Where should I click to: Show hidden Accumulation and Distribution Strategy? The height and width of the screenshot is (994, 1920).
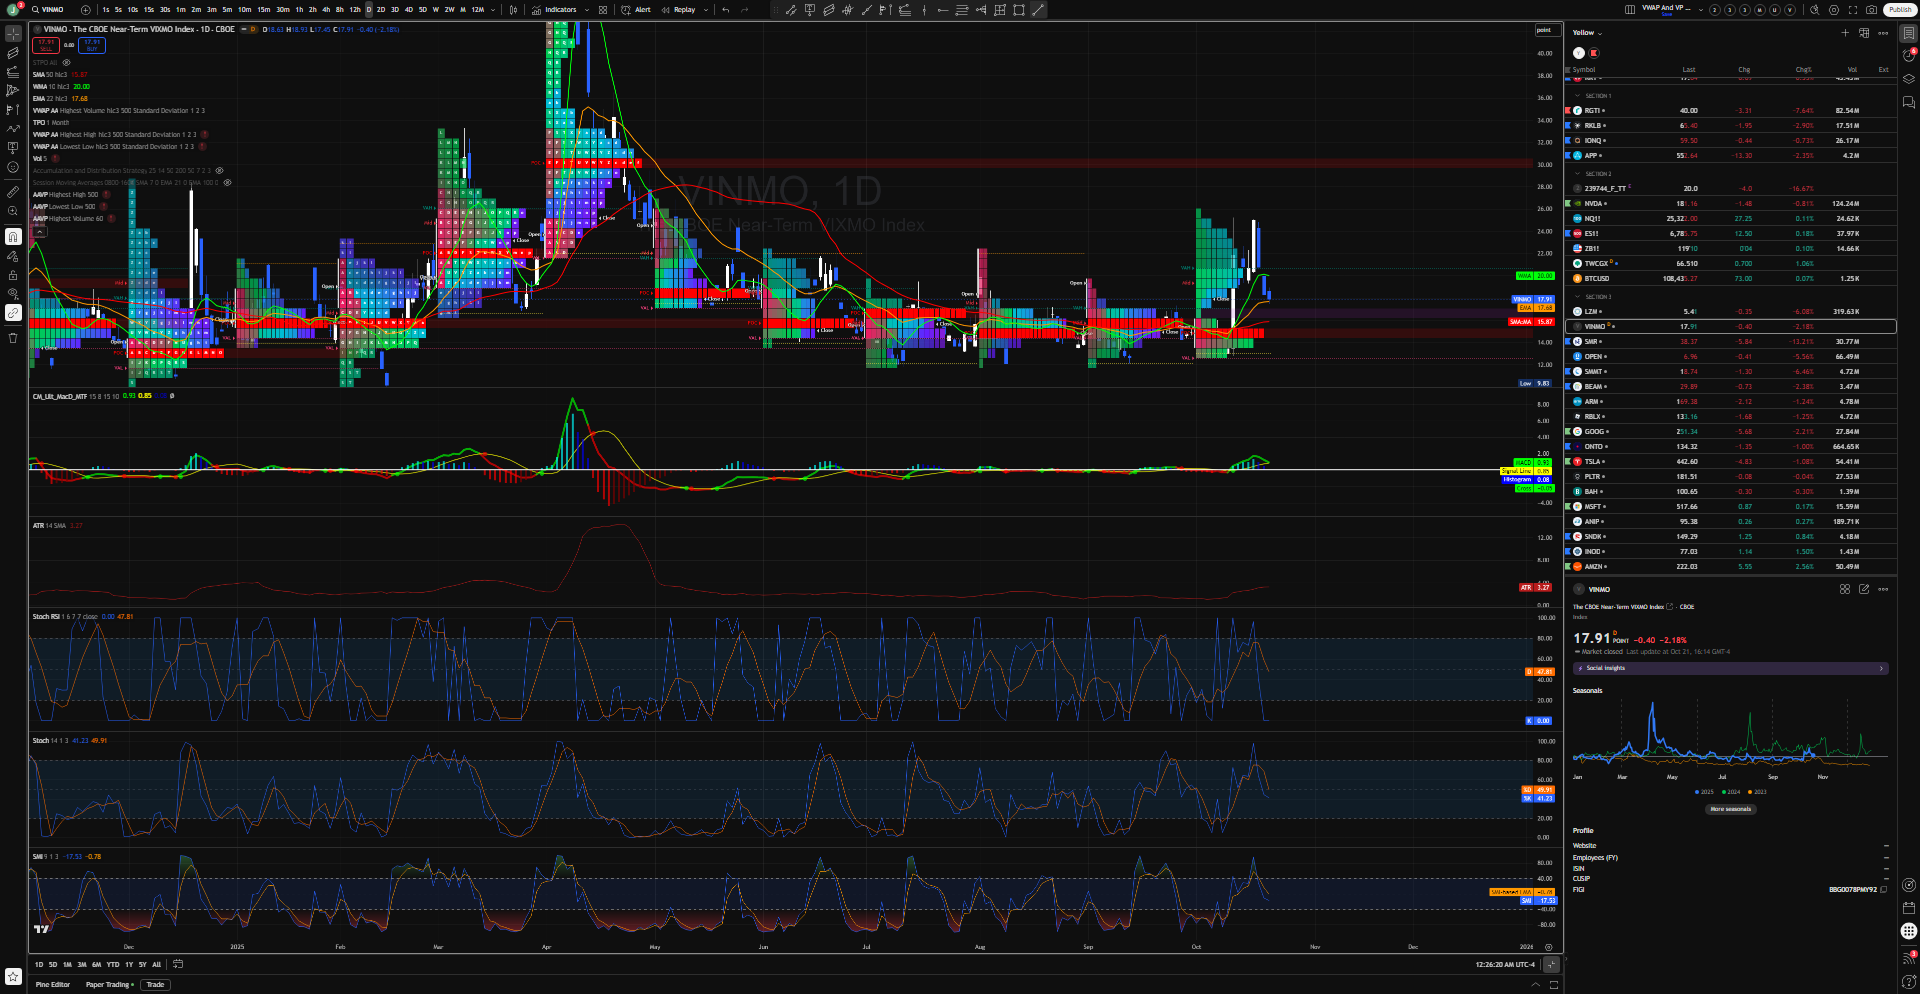coord(219,171)
